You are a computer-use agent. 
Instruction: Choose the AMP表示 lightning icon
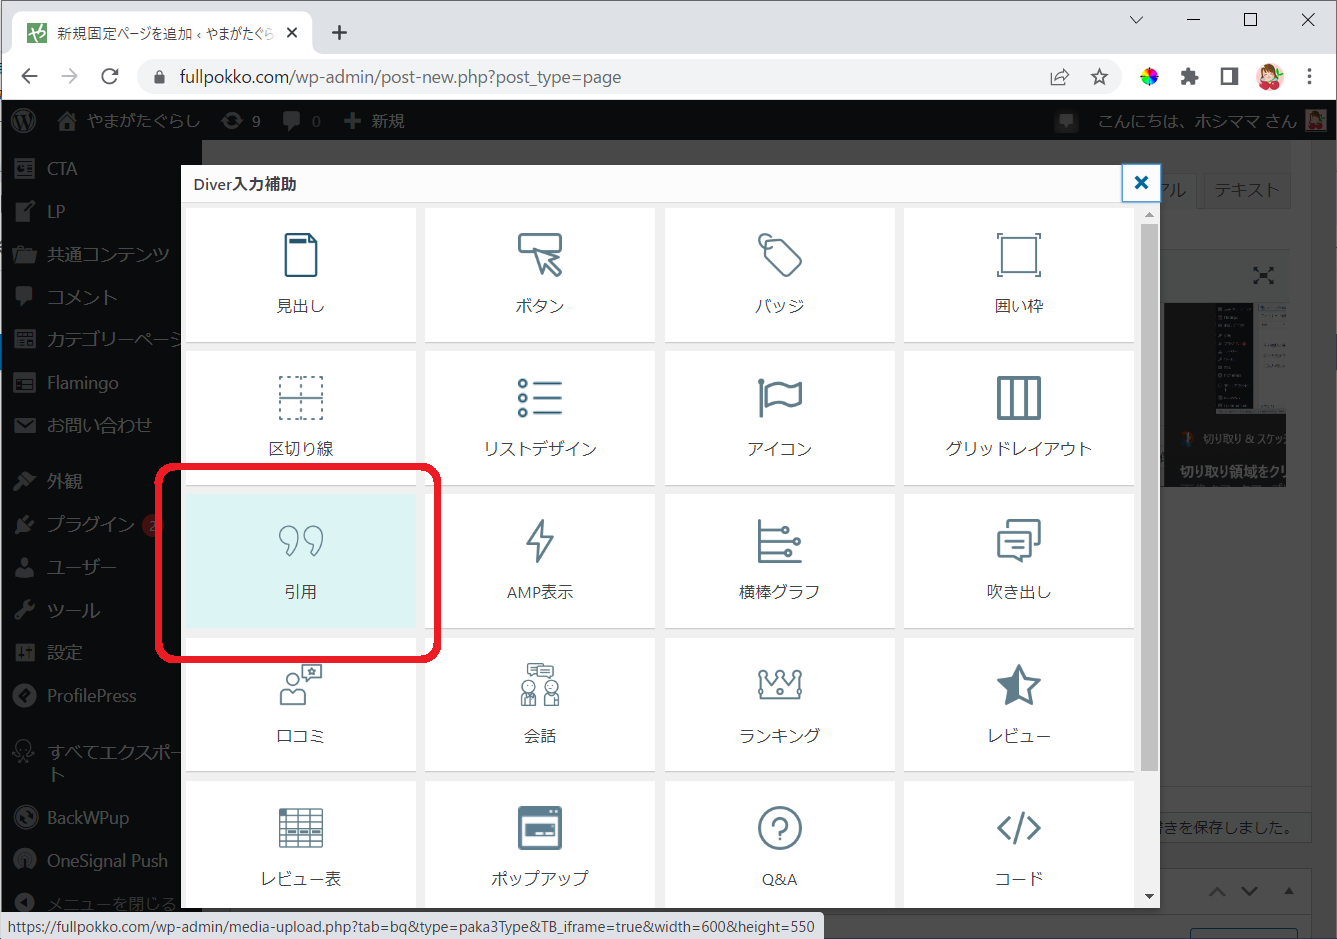tap(540, 542)
